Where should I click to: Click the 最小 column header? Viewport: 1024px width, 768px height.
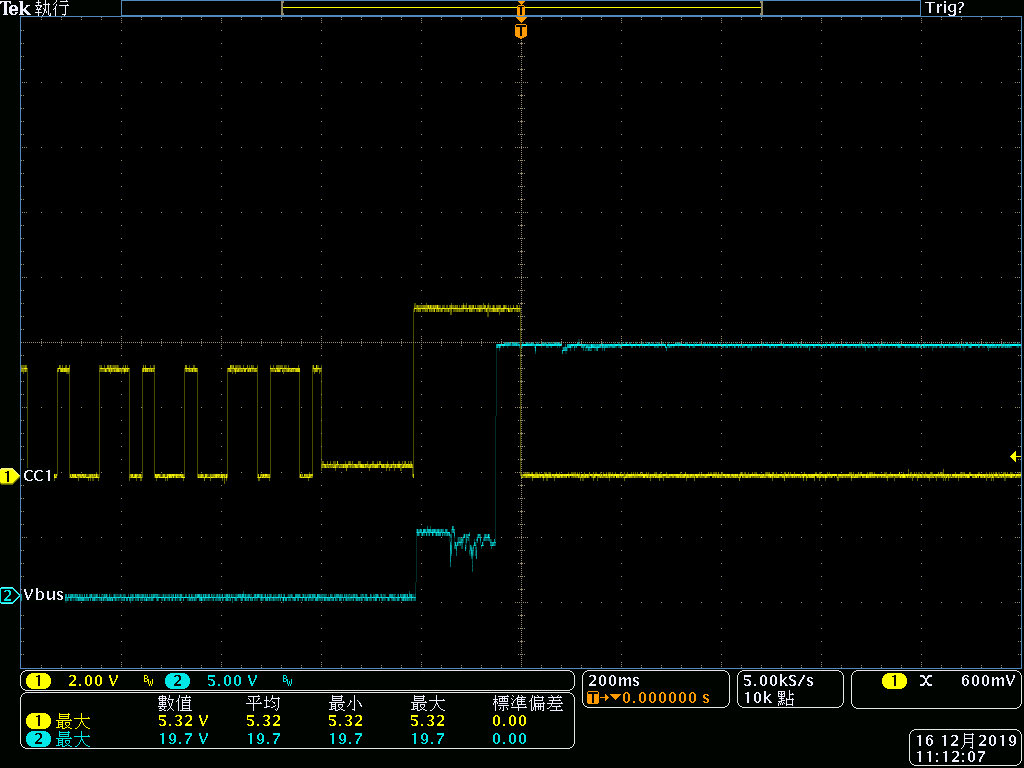pyautogui.click(x=345, y=703)
